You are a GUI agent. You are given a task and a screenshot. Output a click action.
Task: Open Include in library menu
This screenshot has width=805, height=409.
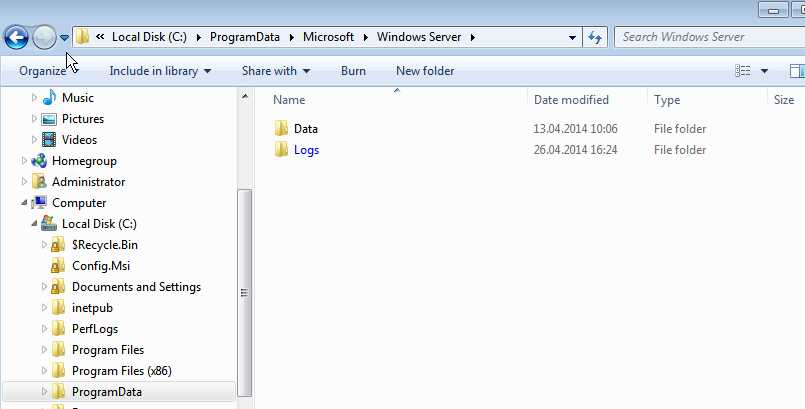pos(160,71)
